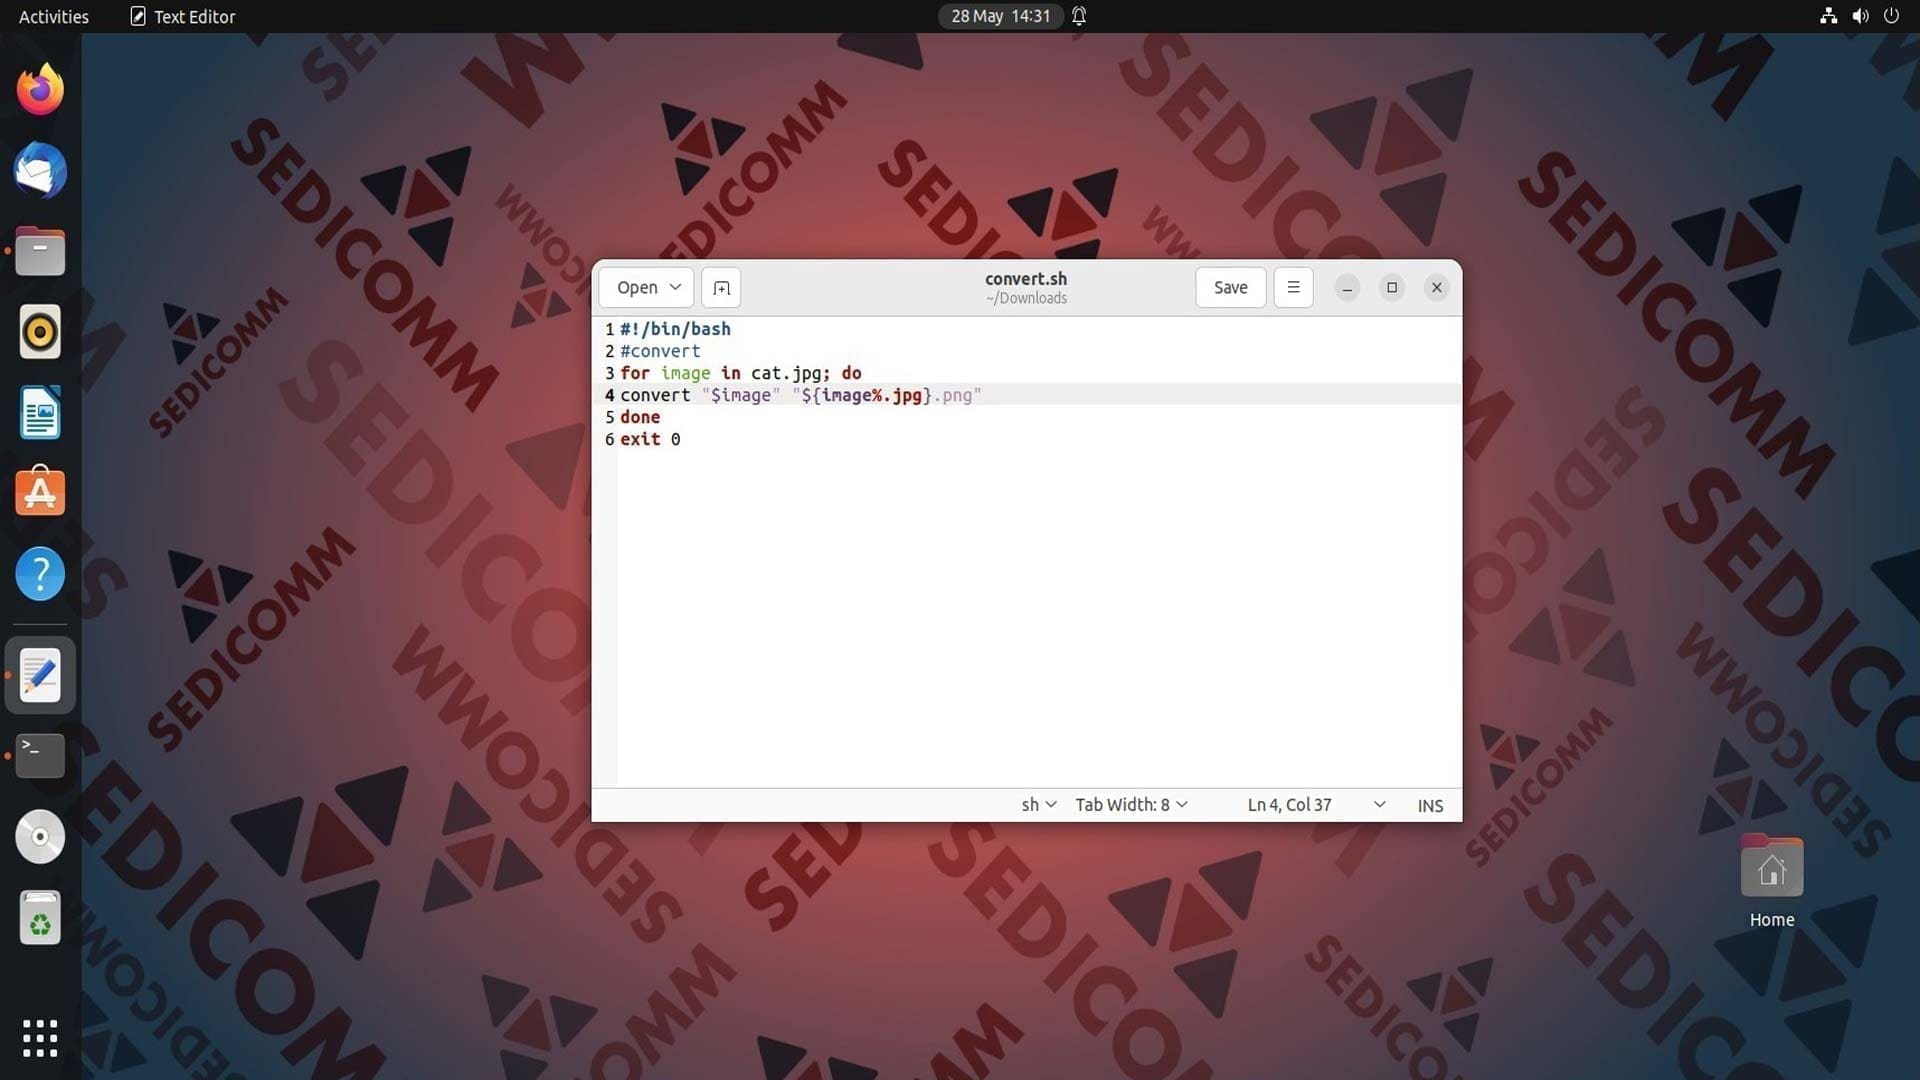The height and width of the screenshot is (1080, 1920).
Task: Maximize the convert.sh editor window
Action: pyautogui.click(x=1392, y=288)
